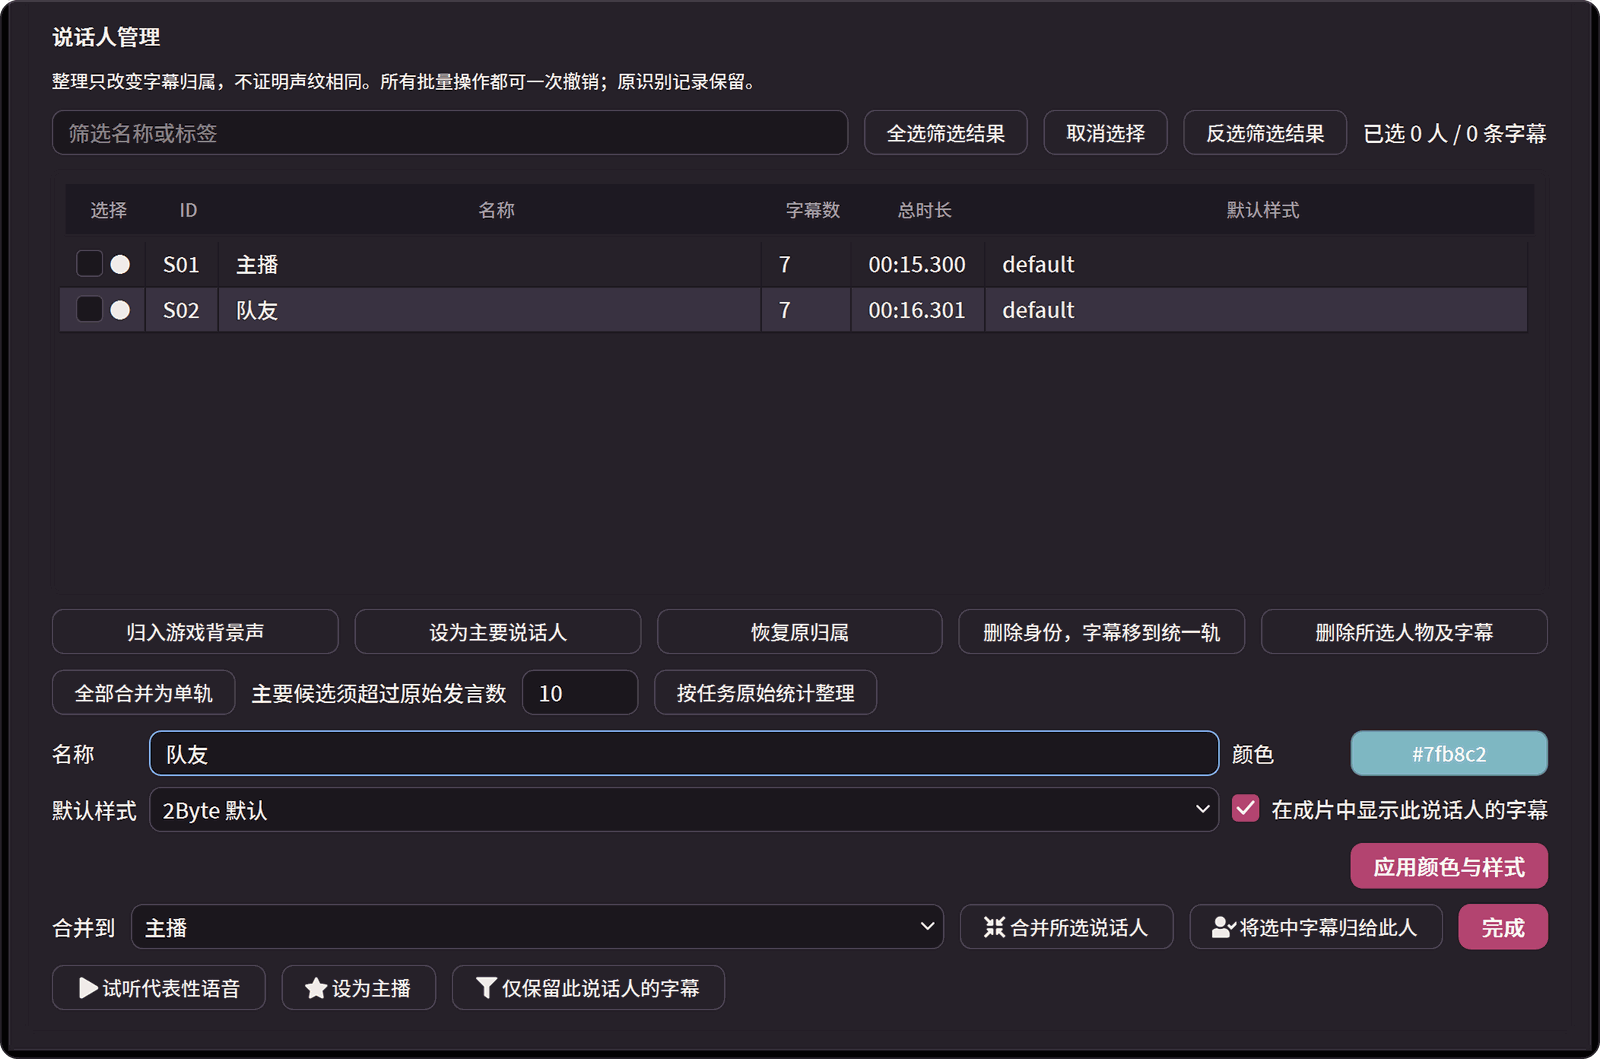Click the user icon on 将选中字幕归给此人
This screenshot has height=1059, width=1600.
[x=1224, y=927]
